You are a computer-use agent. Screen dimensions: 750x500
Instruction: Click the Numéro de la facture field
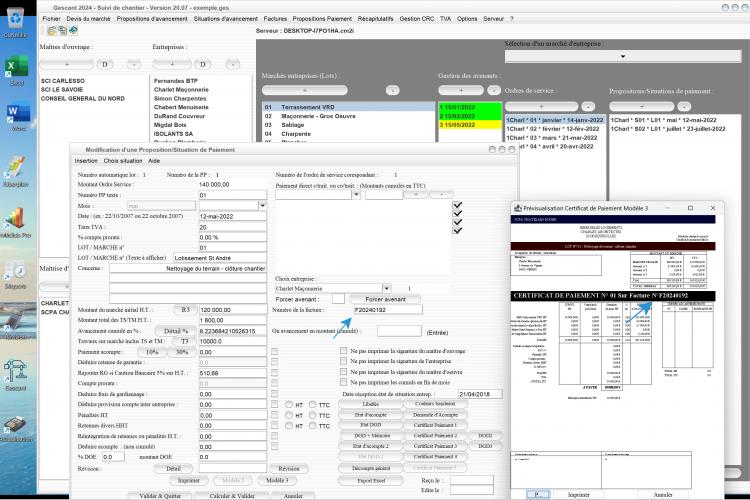(388, 310)
